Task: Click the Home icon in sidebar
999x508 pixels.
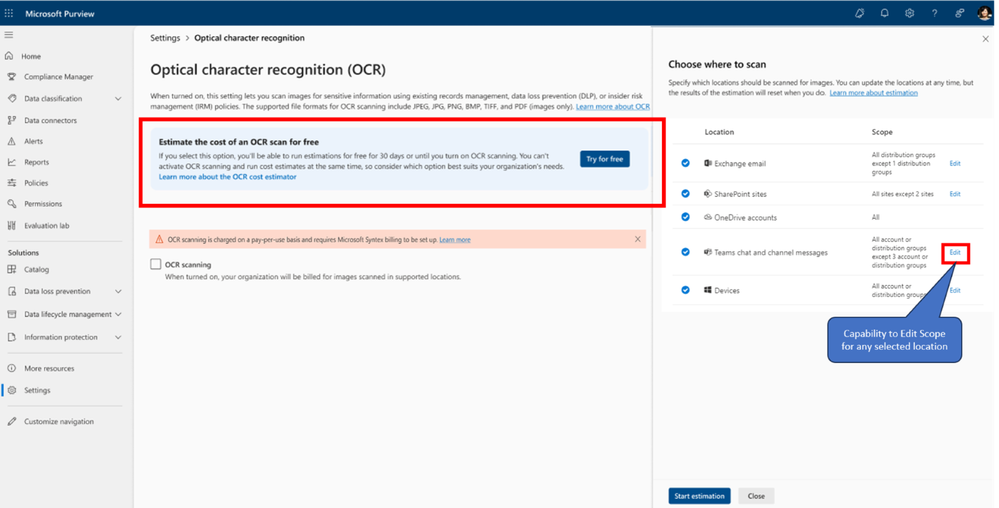Action: click(10, 56)
